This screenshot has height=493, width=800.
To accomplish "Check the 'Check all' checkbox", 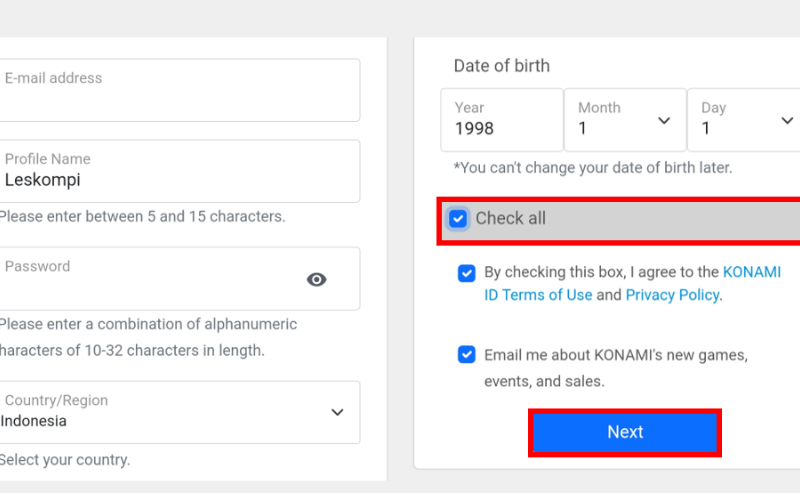I will (458, 219).
